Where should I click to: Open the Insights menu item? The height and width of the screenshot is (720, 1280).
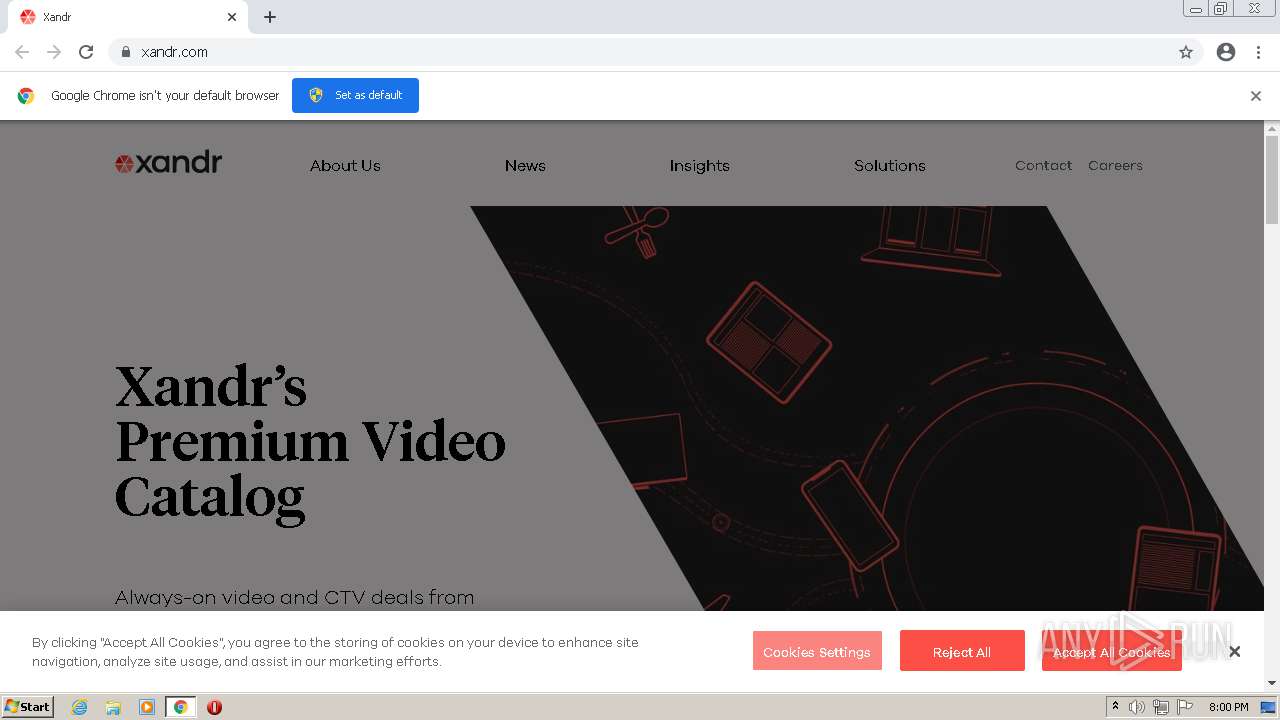(x=700, y=166)
